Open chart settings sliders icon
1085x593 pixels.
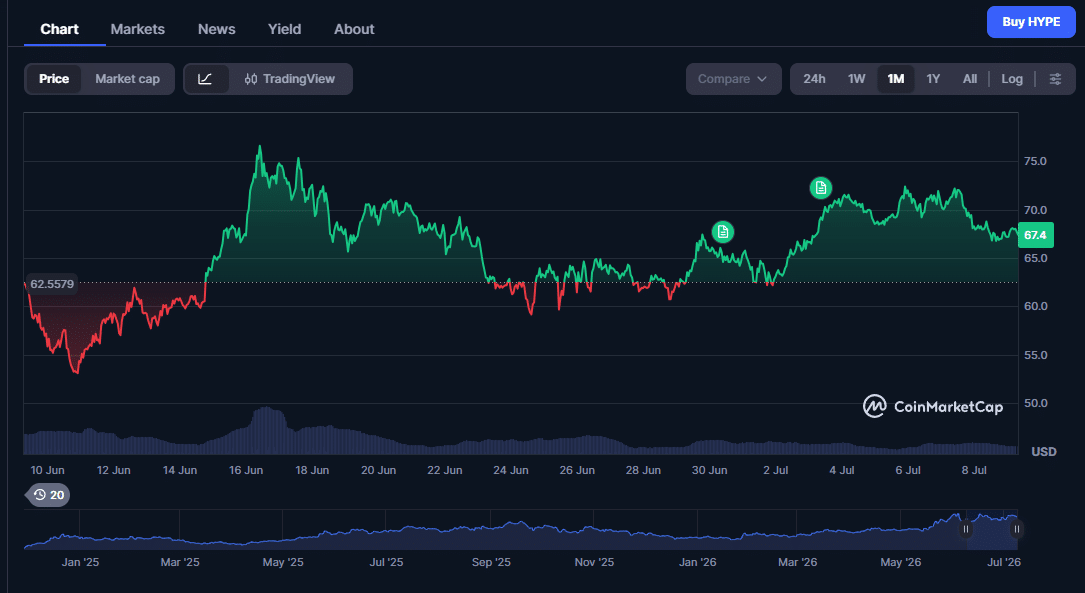1055,79
